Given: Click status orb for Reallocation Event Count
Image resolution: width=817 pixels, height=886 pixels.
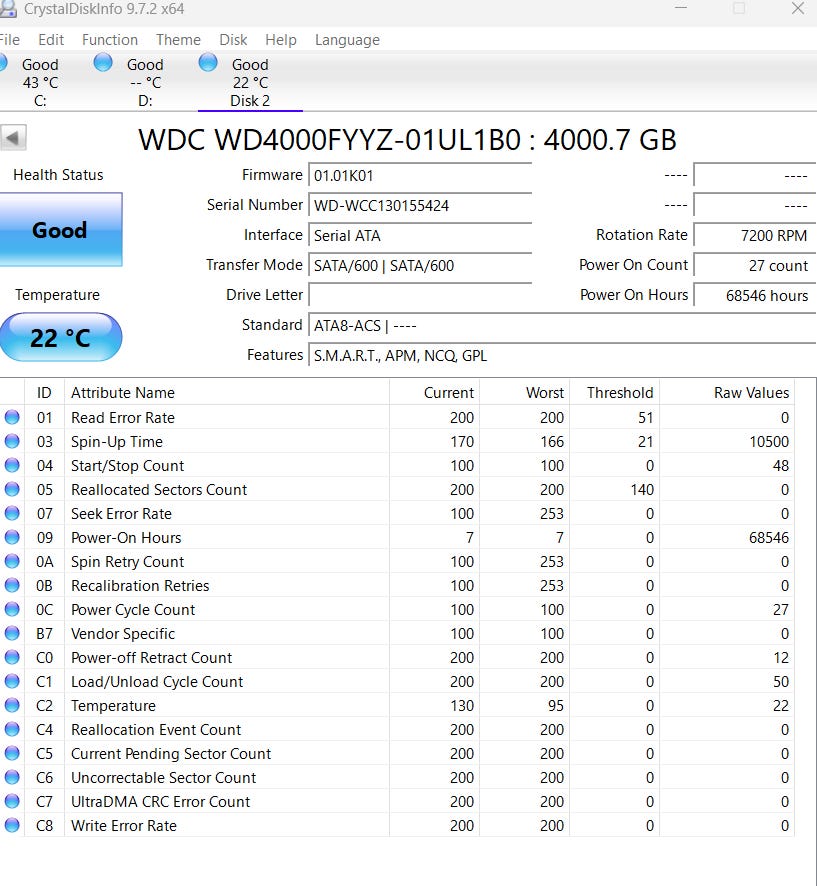Looking at the screenshot, I should (12, 729).
